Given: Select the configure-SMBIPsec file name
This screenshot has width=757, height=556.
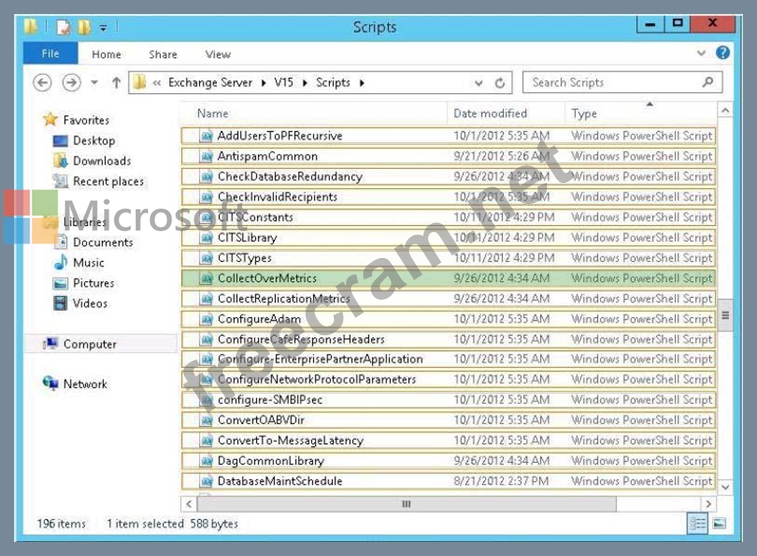Looking at the screenshot, I should tap(270, 400).
